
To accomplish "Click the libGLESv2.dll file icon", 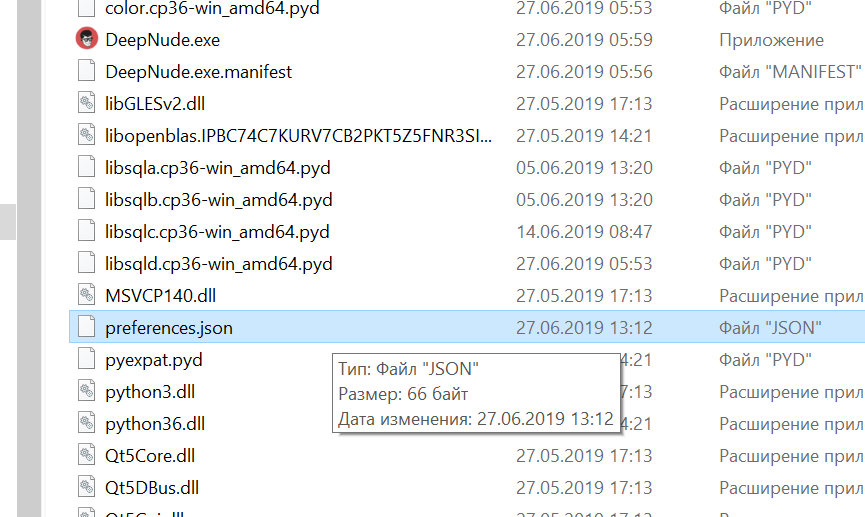I will (87, 103).
